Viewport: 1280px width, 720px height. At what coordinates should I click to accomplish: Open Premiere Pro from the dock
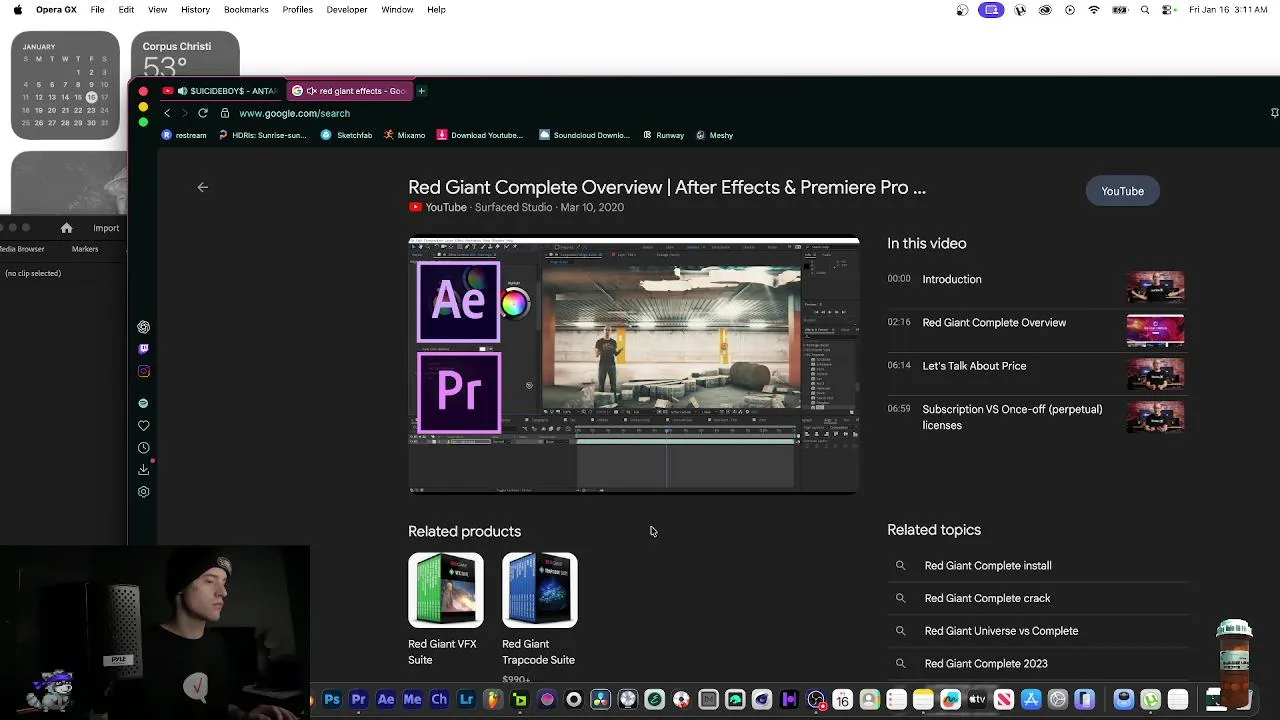pyautogui.click(x=359, y=700)
